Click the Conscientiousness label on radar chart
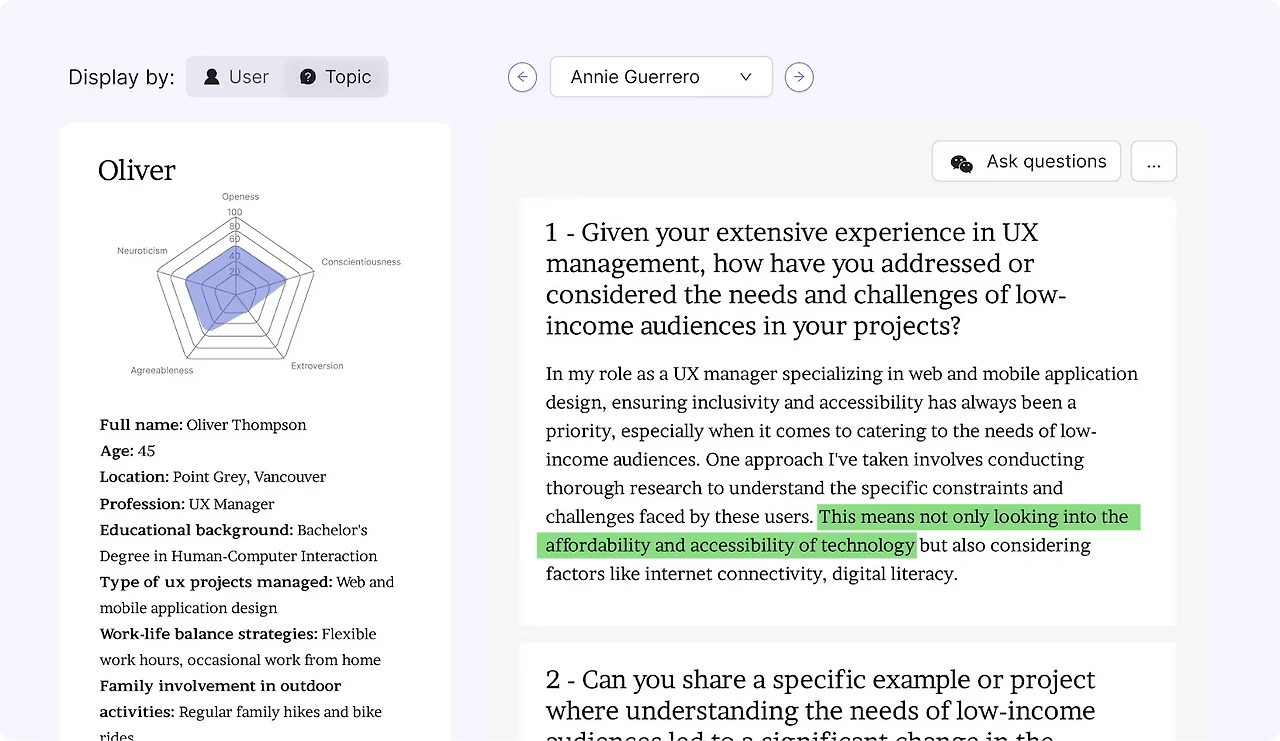 pos(361,262)
